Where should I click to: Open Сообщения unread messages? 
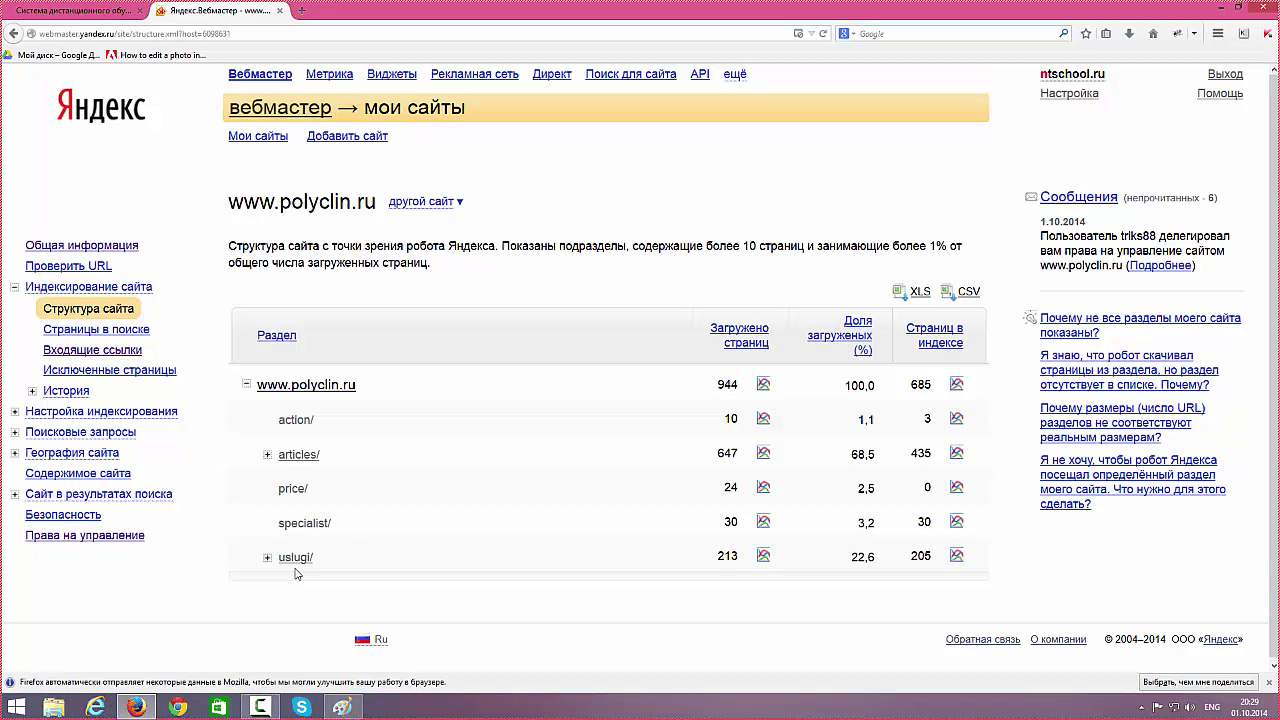1079,197
